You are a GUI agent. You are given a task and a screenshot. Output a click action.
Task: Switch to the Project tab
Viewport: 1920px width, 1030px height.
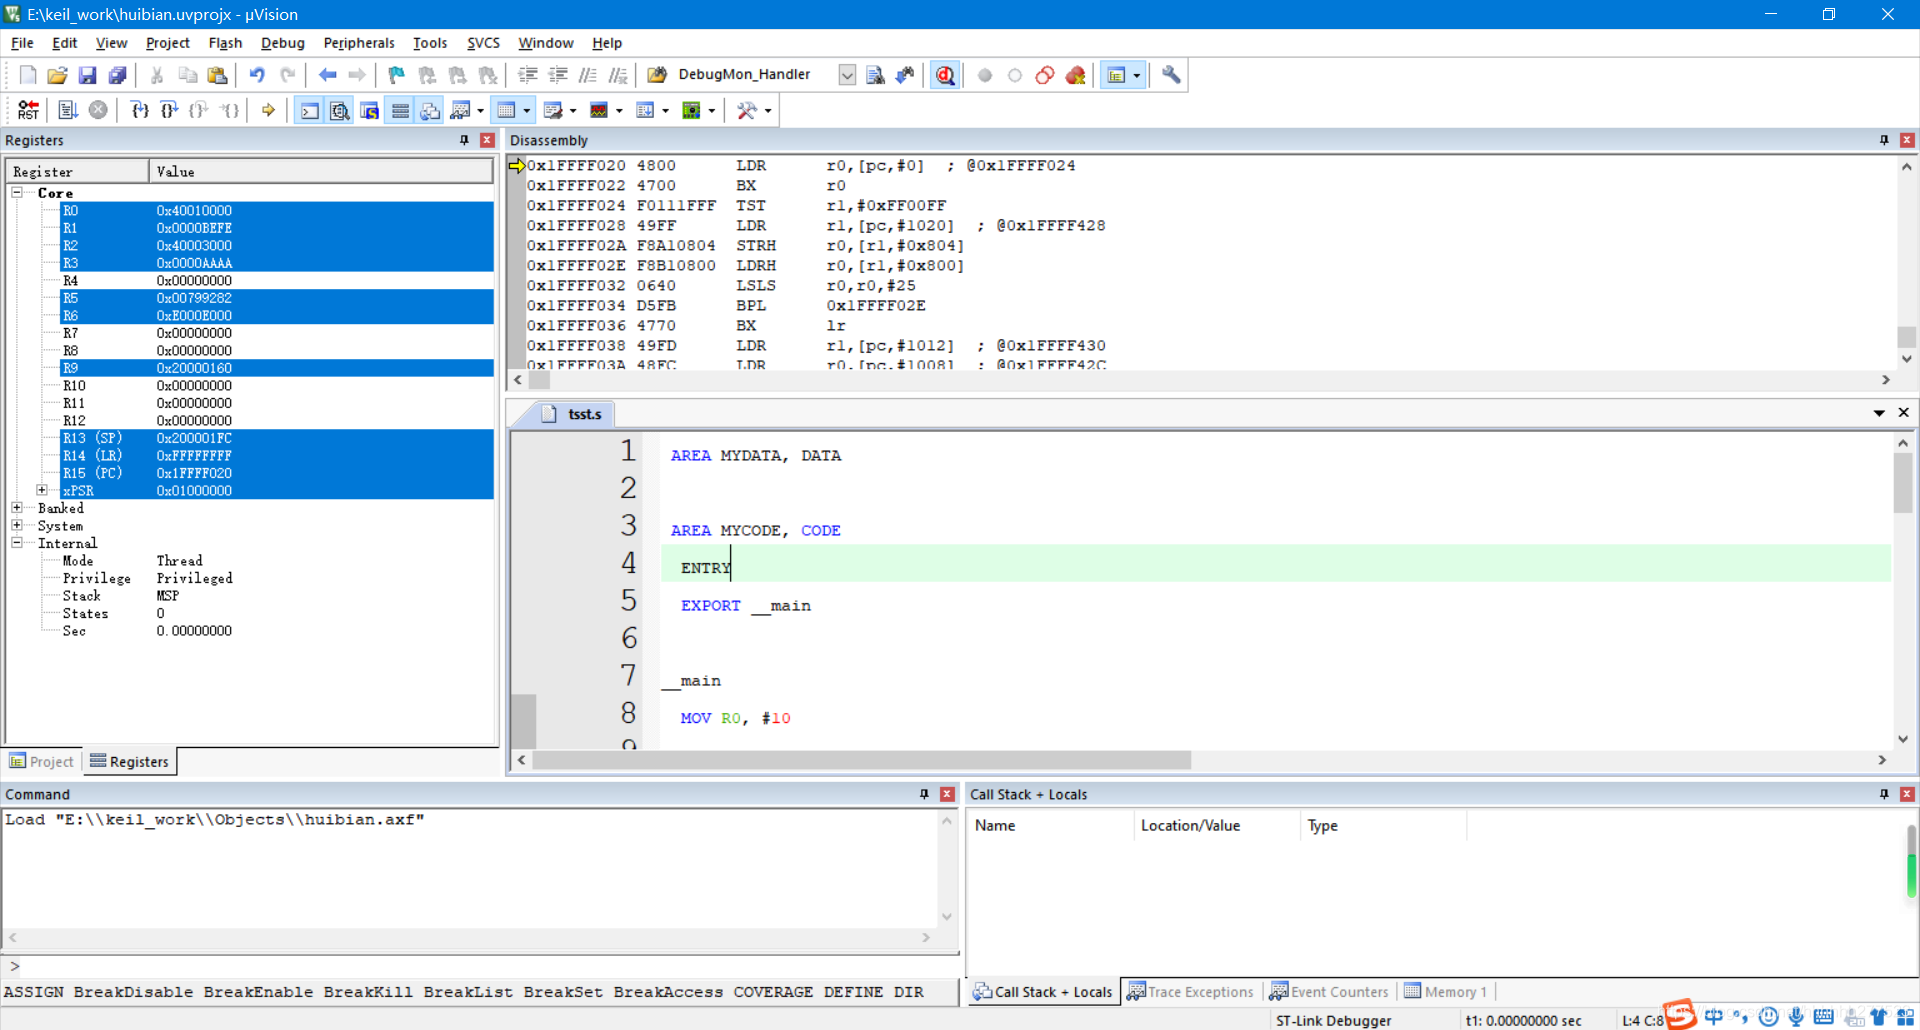coord(42,762)
